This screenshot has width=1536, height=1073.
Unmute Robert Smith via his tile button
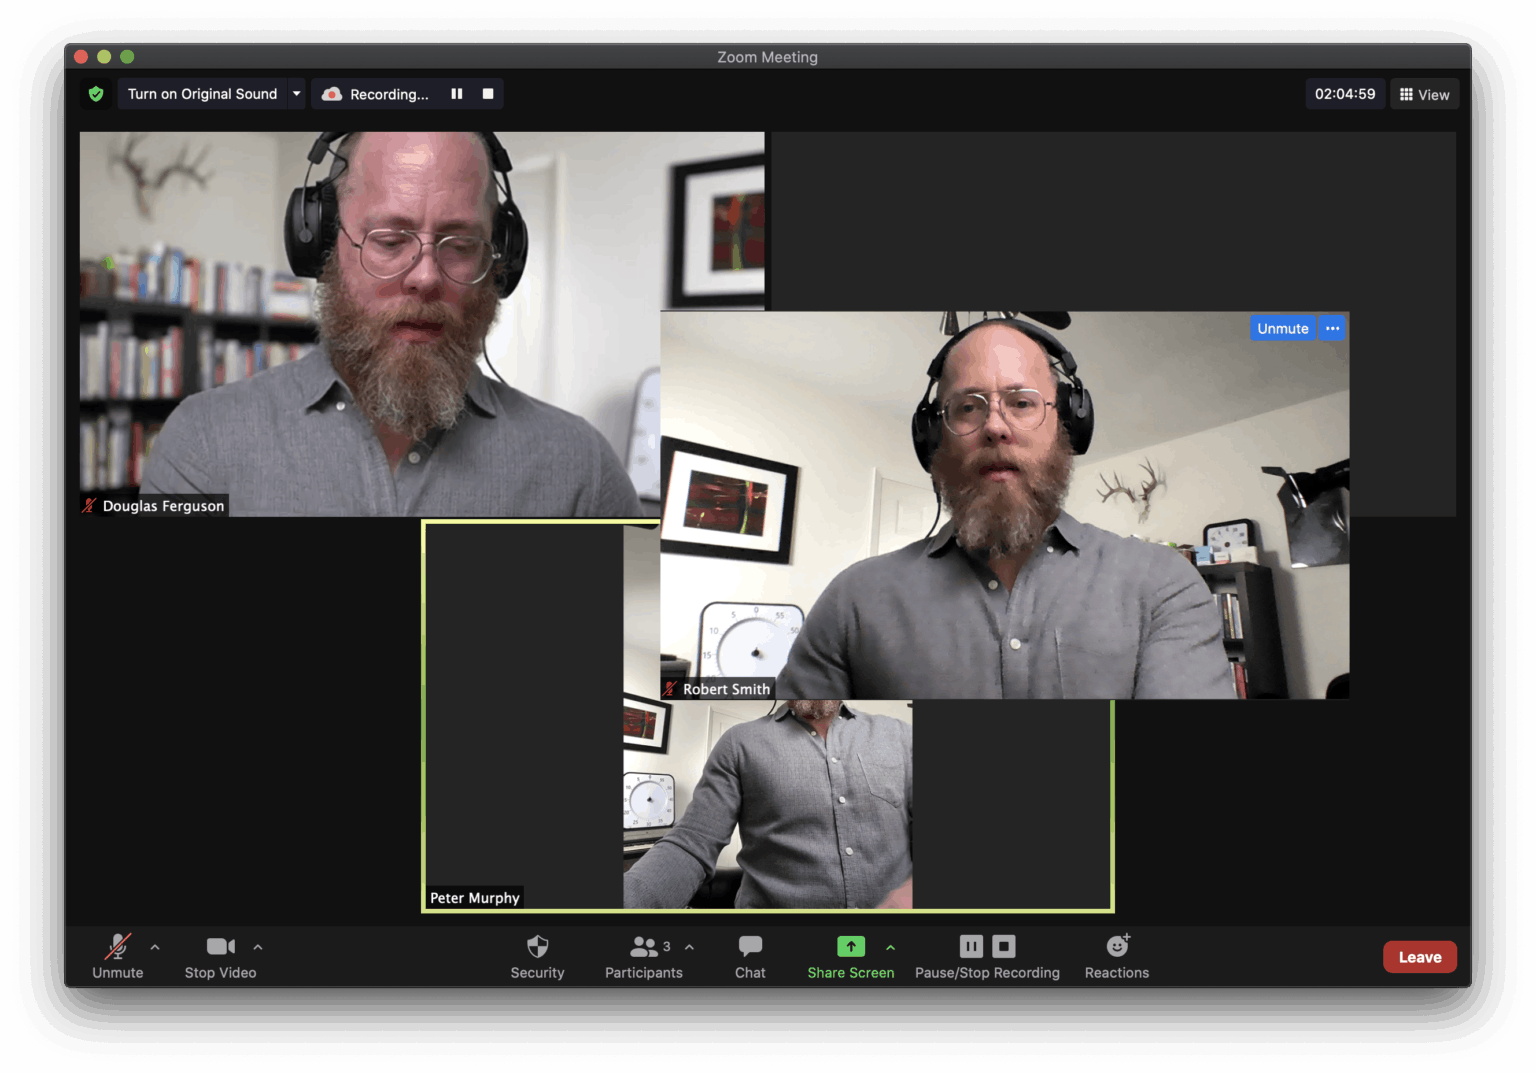point(1283,328)
